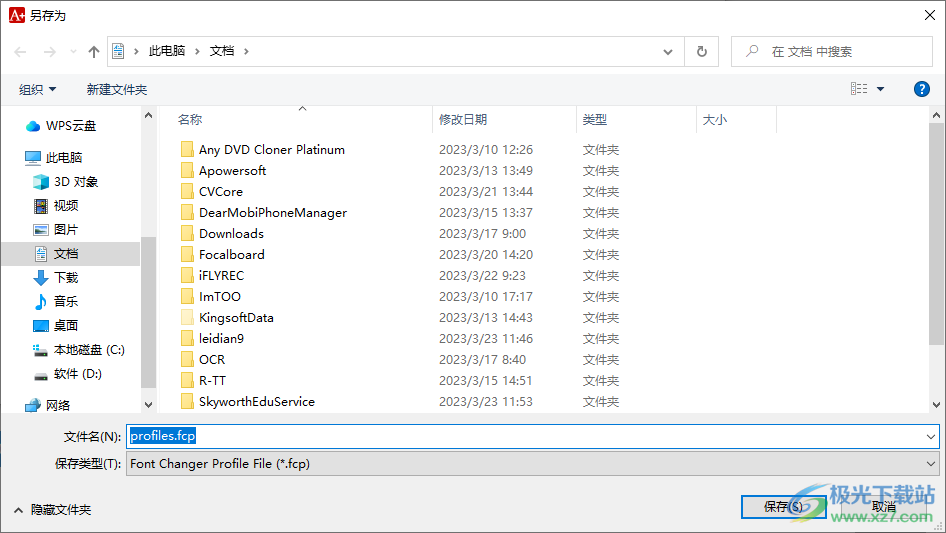Image resolution: width=946 pixels, height=533 pixels.
Task: Click the search box 在 文档 中搜索
Action: pyautogui.click(x=832, y=52)
